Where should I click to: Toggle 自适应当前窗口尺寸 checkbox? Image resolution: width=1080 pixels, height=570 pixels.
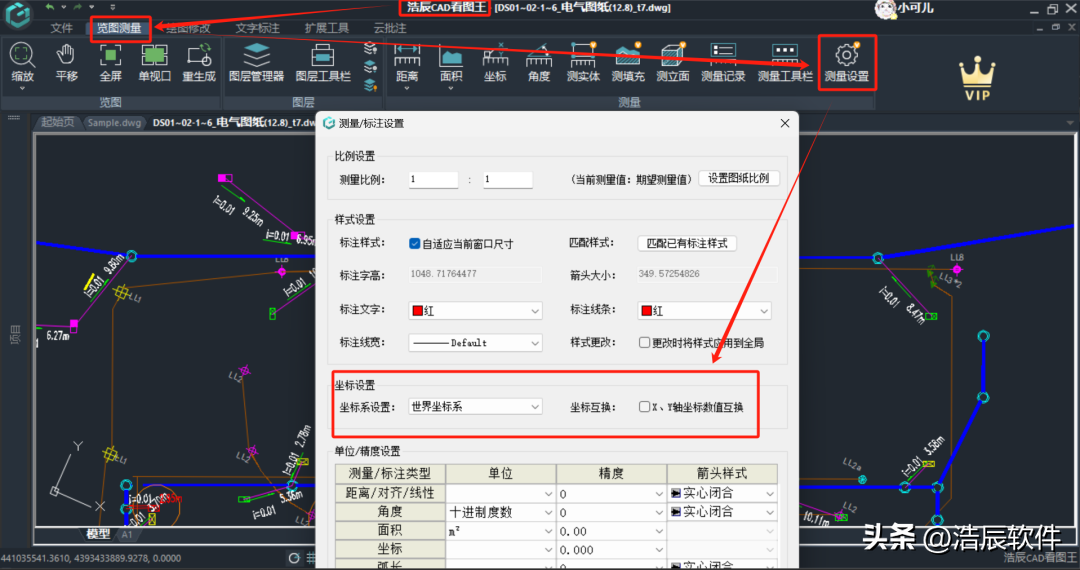[415, 244]
